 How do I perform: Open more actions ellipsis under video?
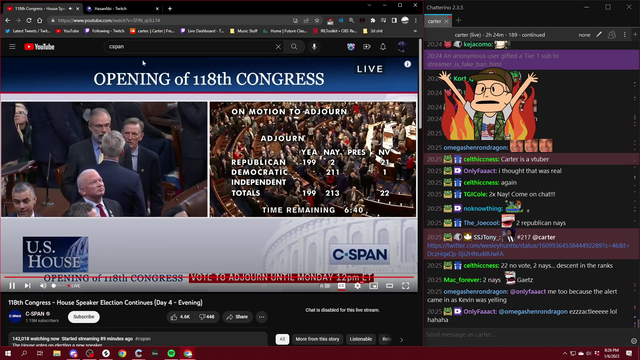pyautogui.click(x=262, y=317)
